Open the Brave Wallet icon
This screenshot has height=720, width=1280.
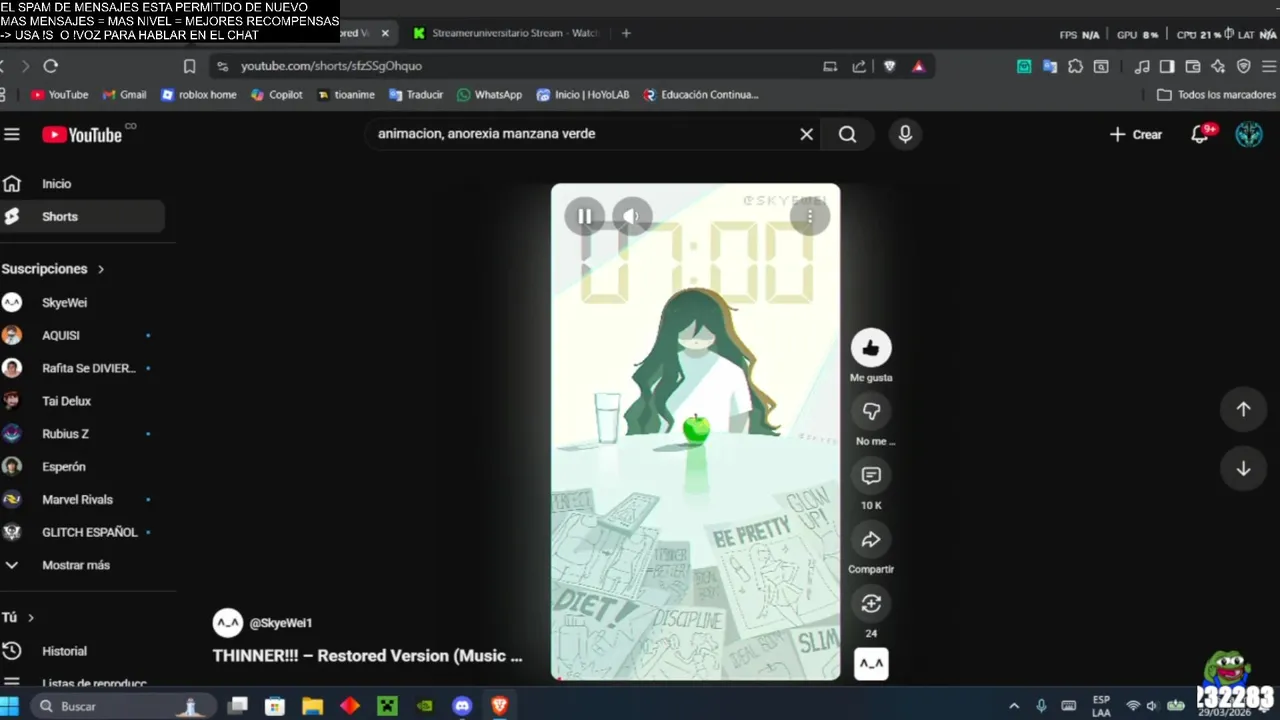click(1193, 66)
